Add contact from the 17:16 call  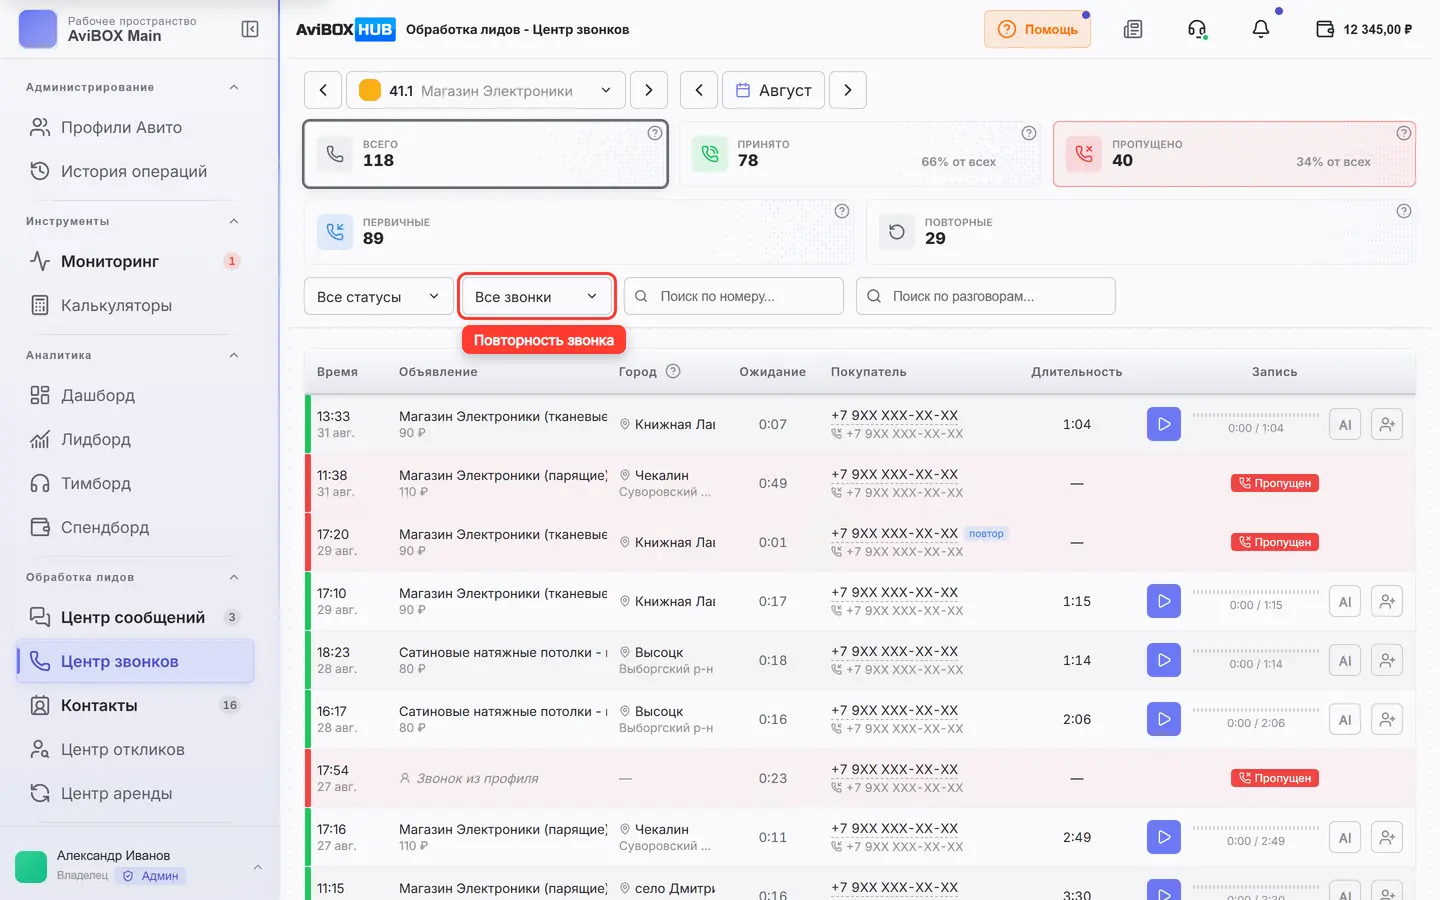pos(1387,837)
